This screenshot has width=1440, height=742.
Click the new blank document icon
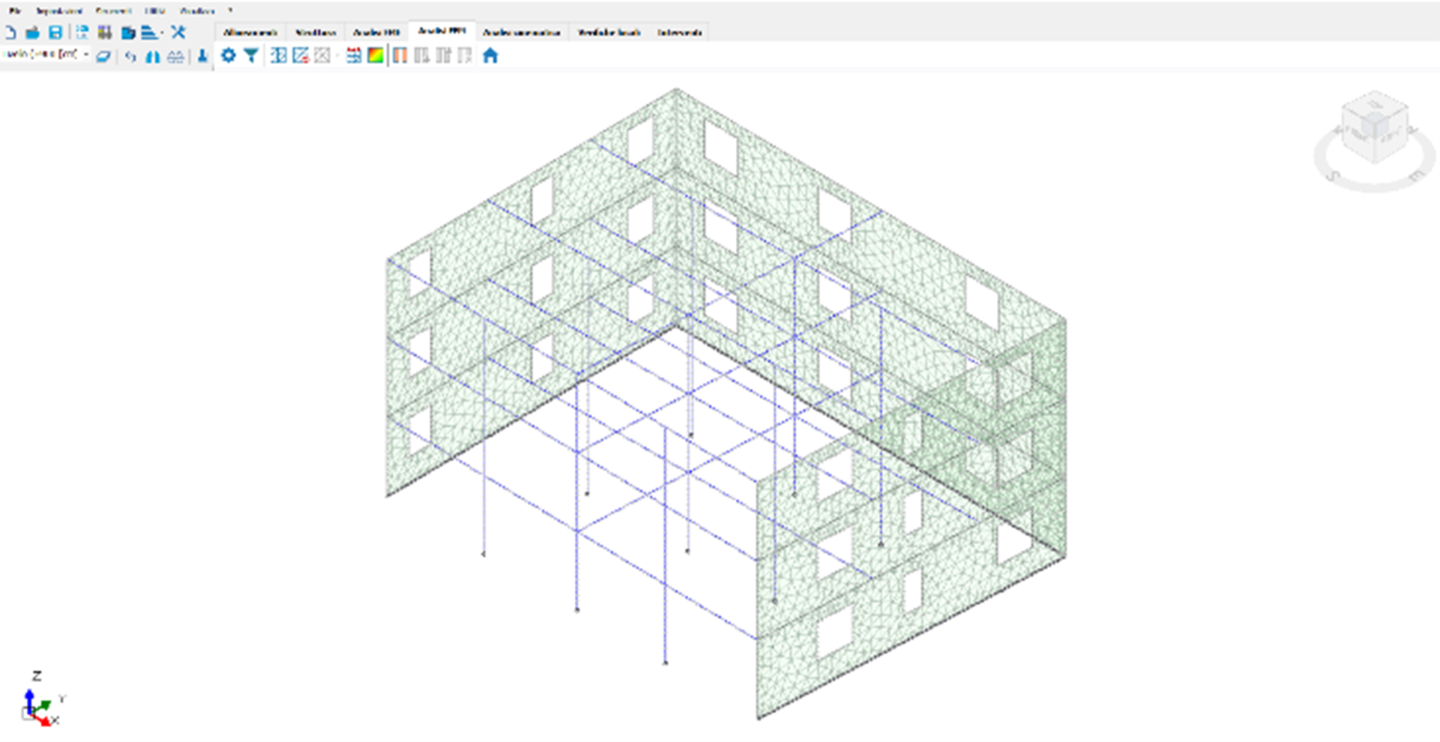coord(10,32)
